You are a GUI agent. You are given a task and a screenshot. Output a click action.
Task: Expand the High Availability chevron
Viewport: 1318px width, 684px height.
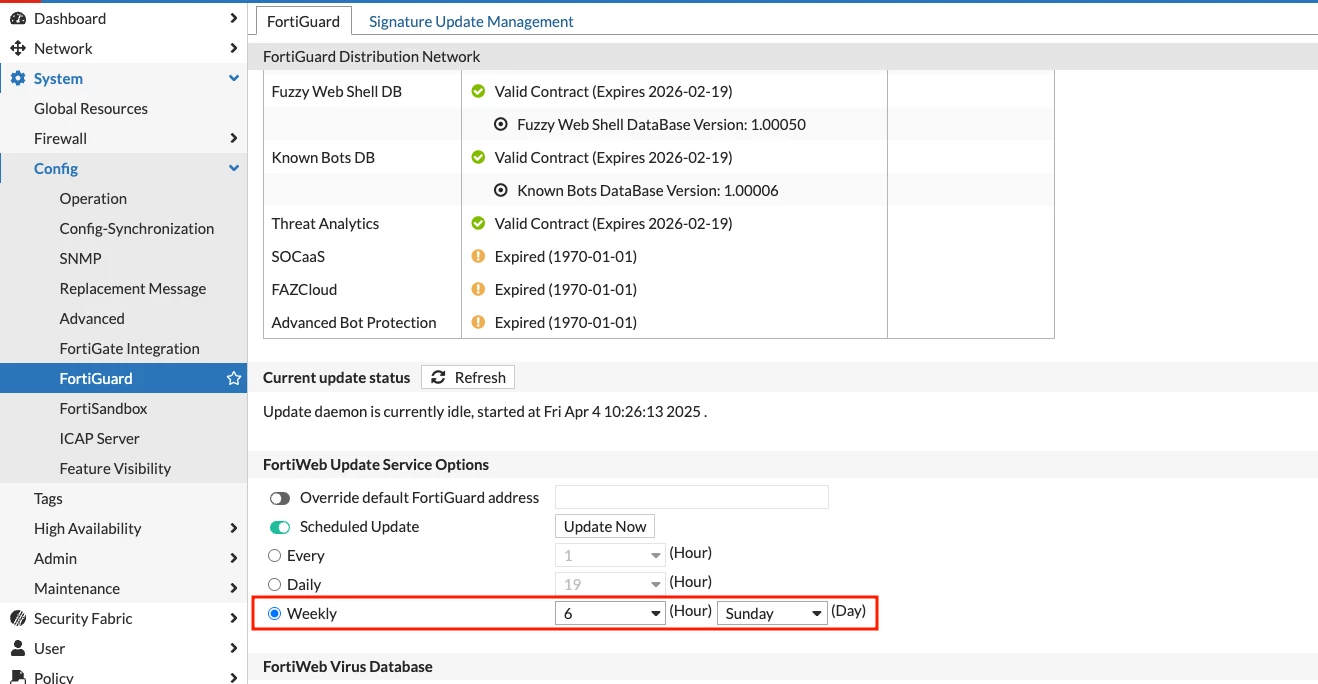pyautogui.click(x=233, y=528)
